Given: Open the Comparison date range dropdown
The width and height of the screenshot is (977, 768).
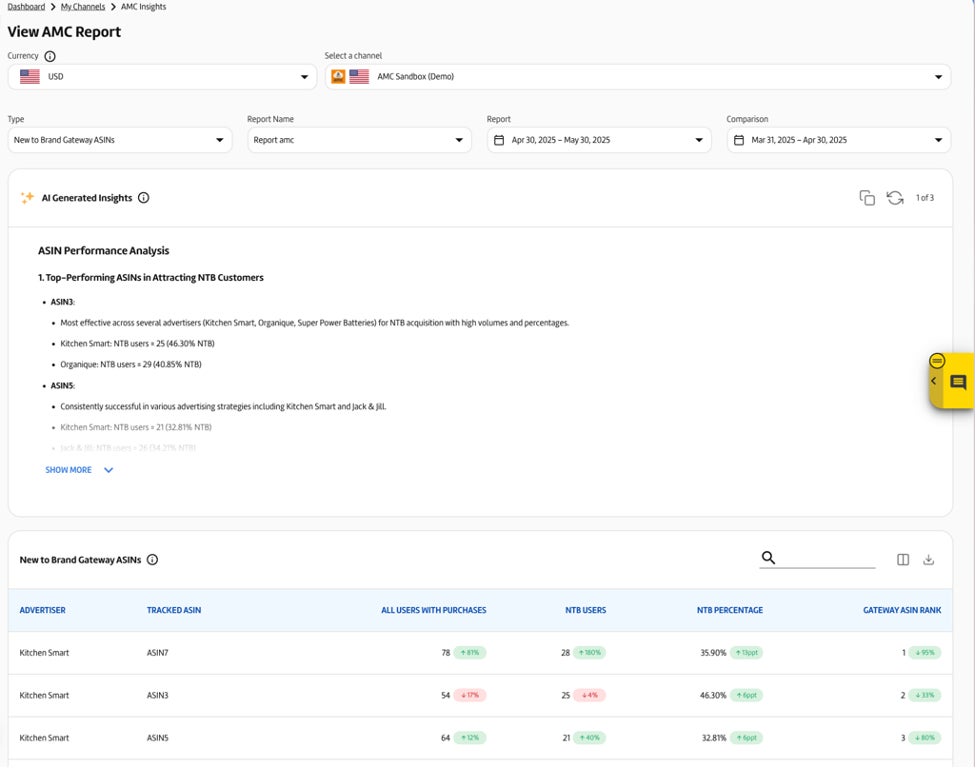Looking at the screenshot, I should [838, 140].
